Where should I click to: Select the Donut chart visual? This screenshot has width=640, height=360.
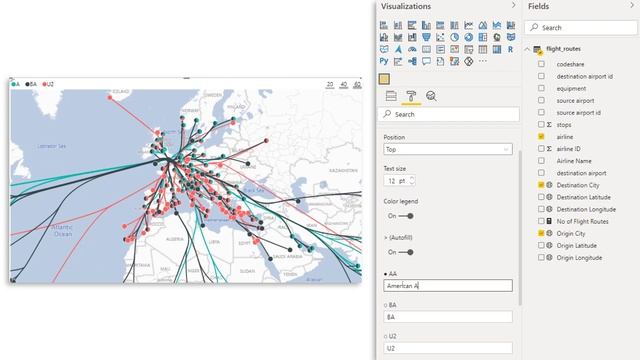coord(469,37)
